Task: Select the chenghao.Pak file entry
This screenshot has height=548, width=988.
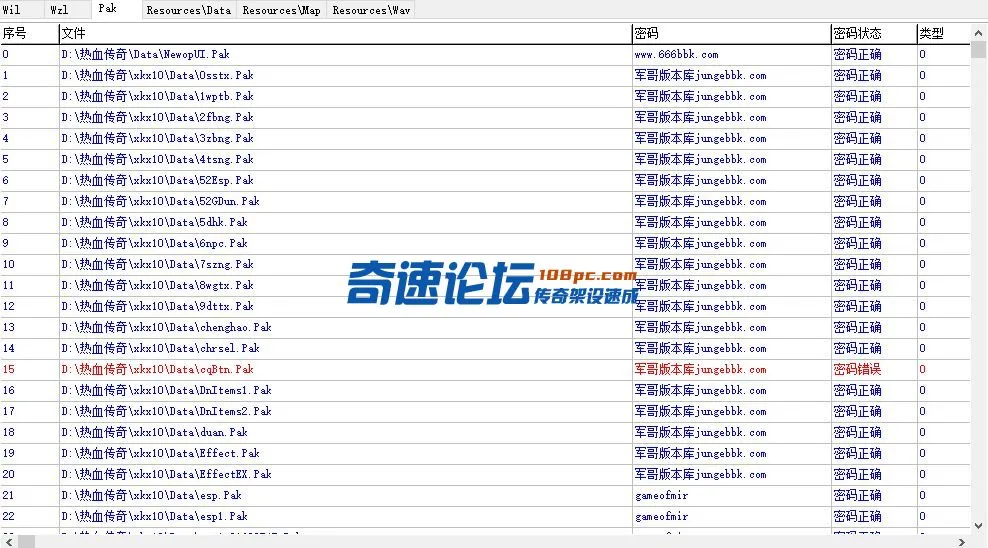Action: [166, 328]
